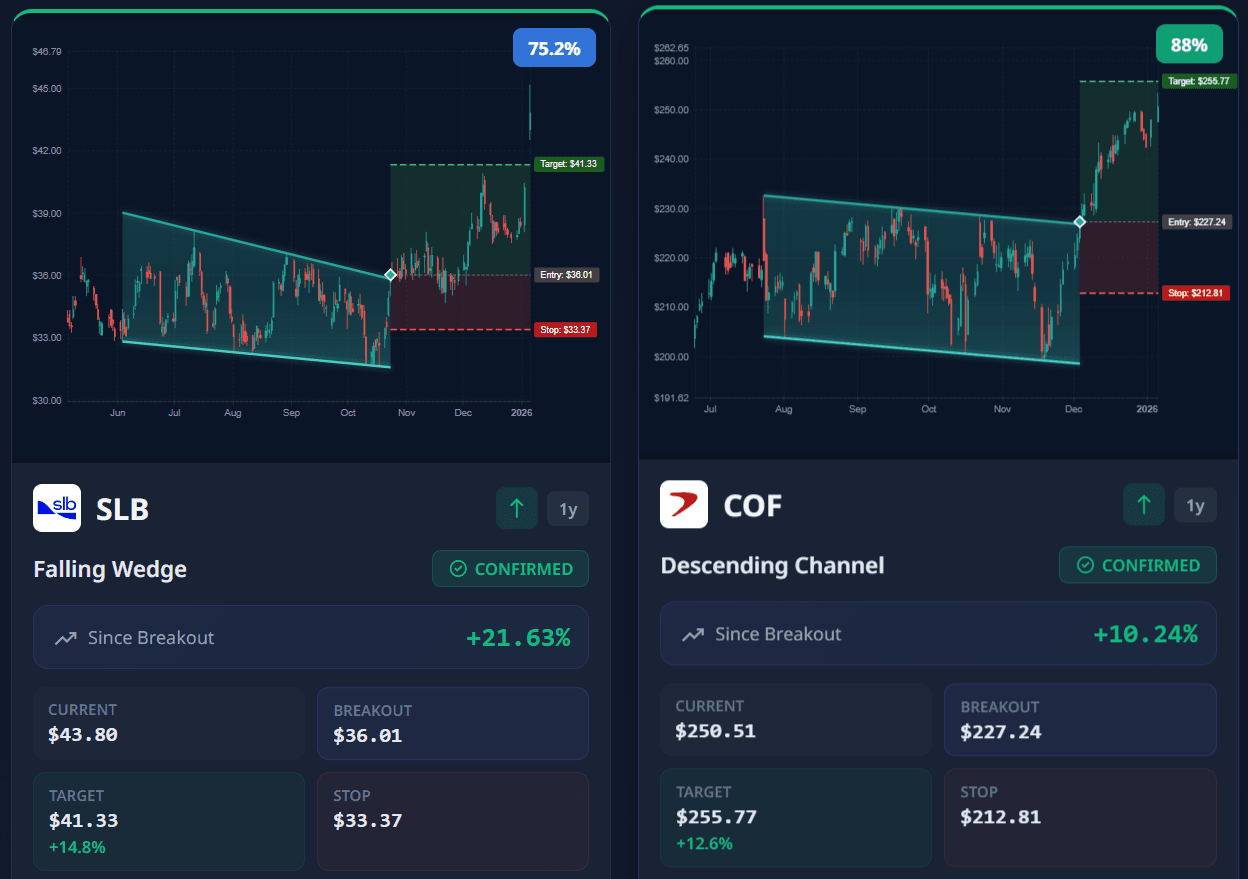1248x879 pixels.
Task: Click the Entry $36.01 label on the SLB chart
Action: click(567, 275)
